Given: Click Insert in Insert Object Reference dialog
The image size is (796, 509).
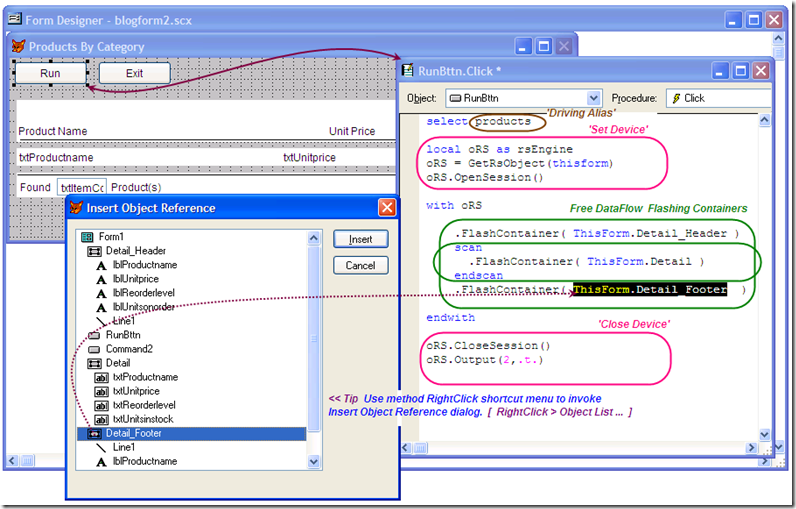Looking at the screenshot, I should click(x=360, y=239).
